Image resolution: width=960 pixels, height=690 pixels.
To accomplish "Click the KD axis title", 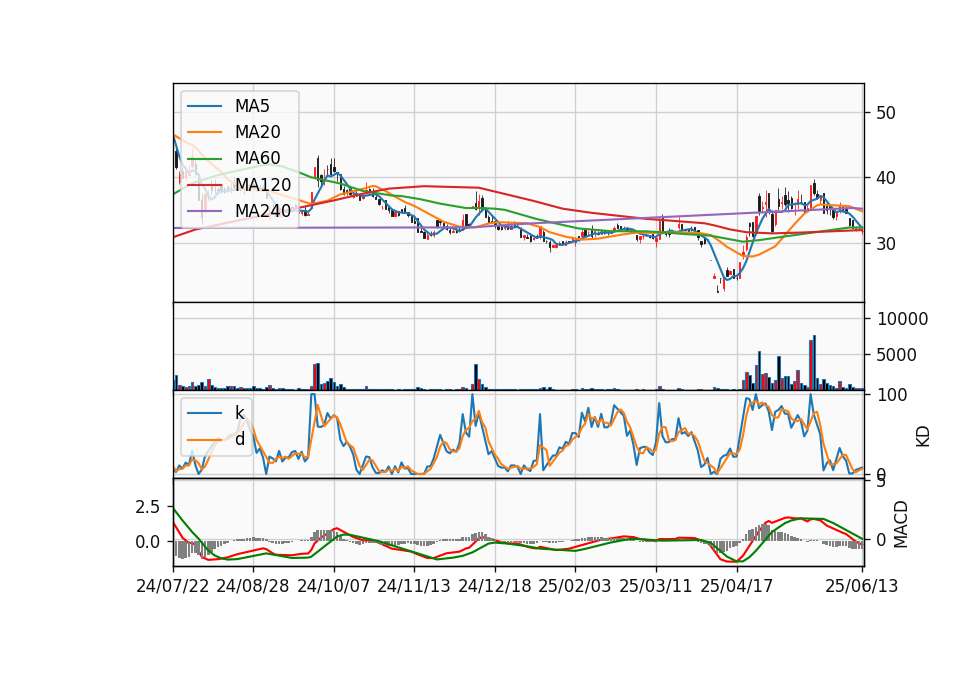I will 923,437.
